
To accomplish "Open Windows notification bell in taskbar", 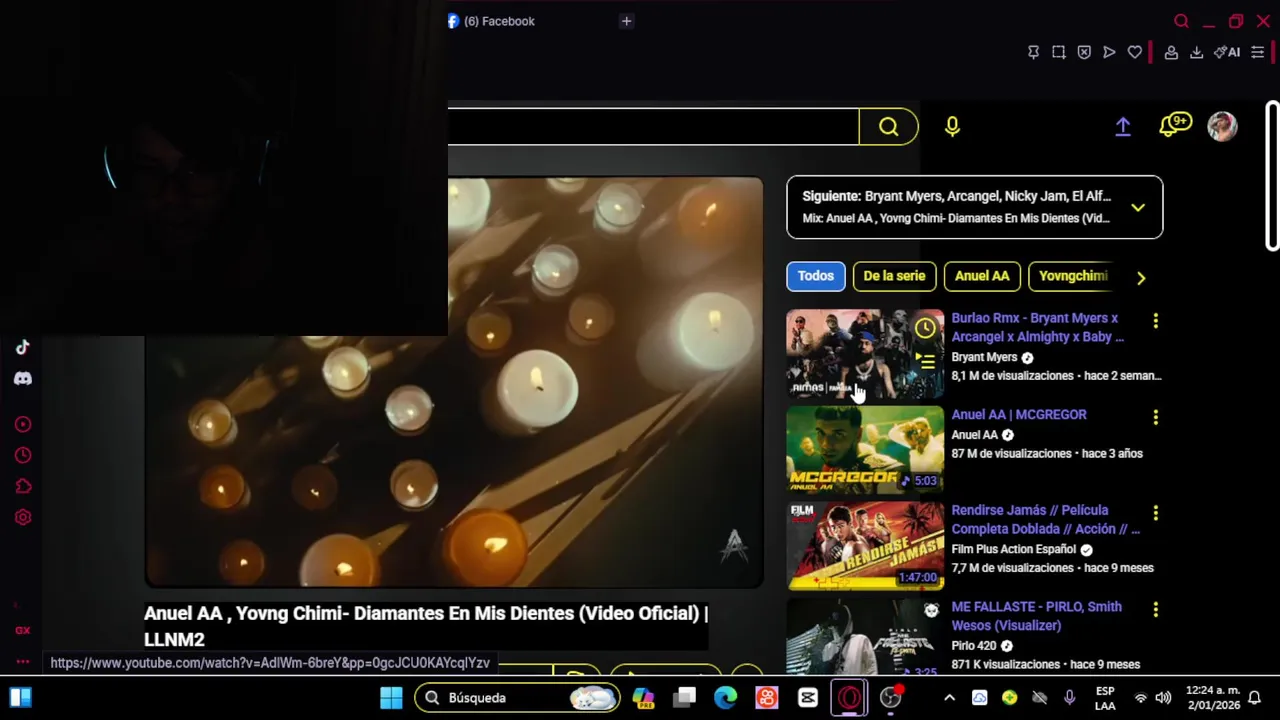I will click(1254, 698).
